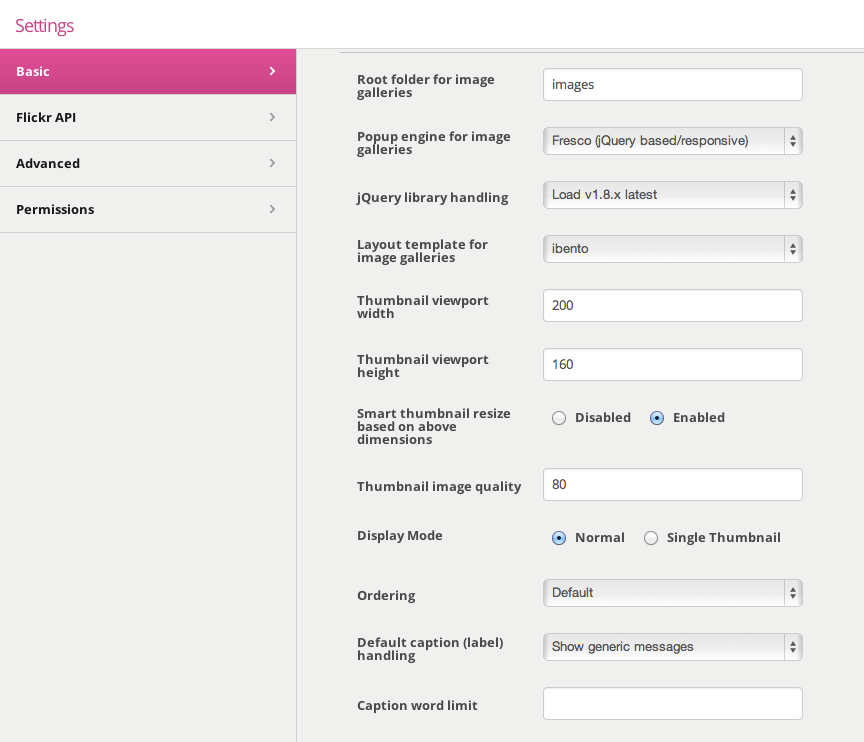Open the layout template dropdown showing ibento
Viewport: 864px width, 742px height.
pyautogui.click(x=673, y=249)
